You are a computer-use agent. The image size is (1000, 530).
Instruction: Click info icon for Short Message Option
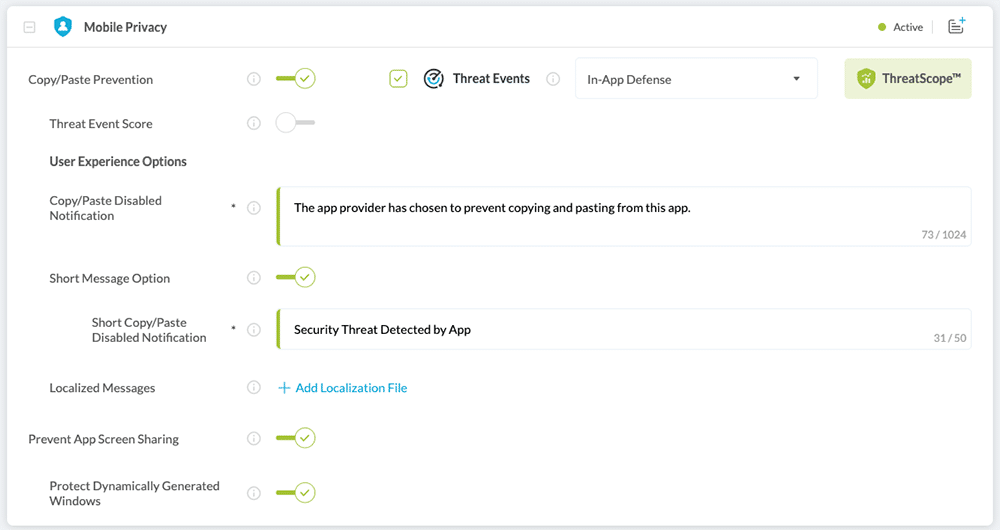point(254,278)
